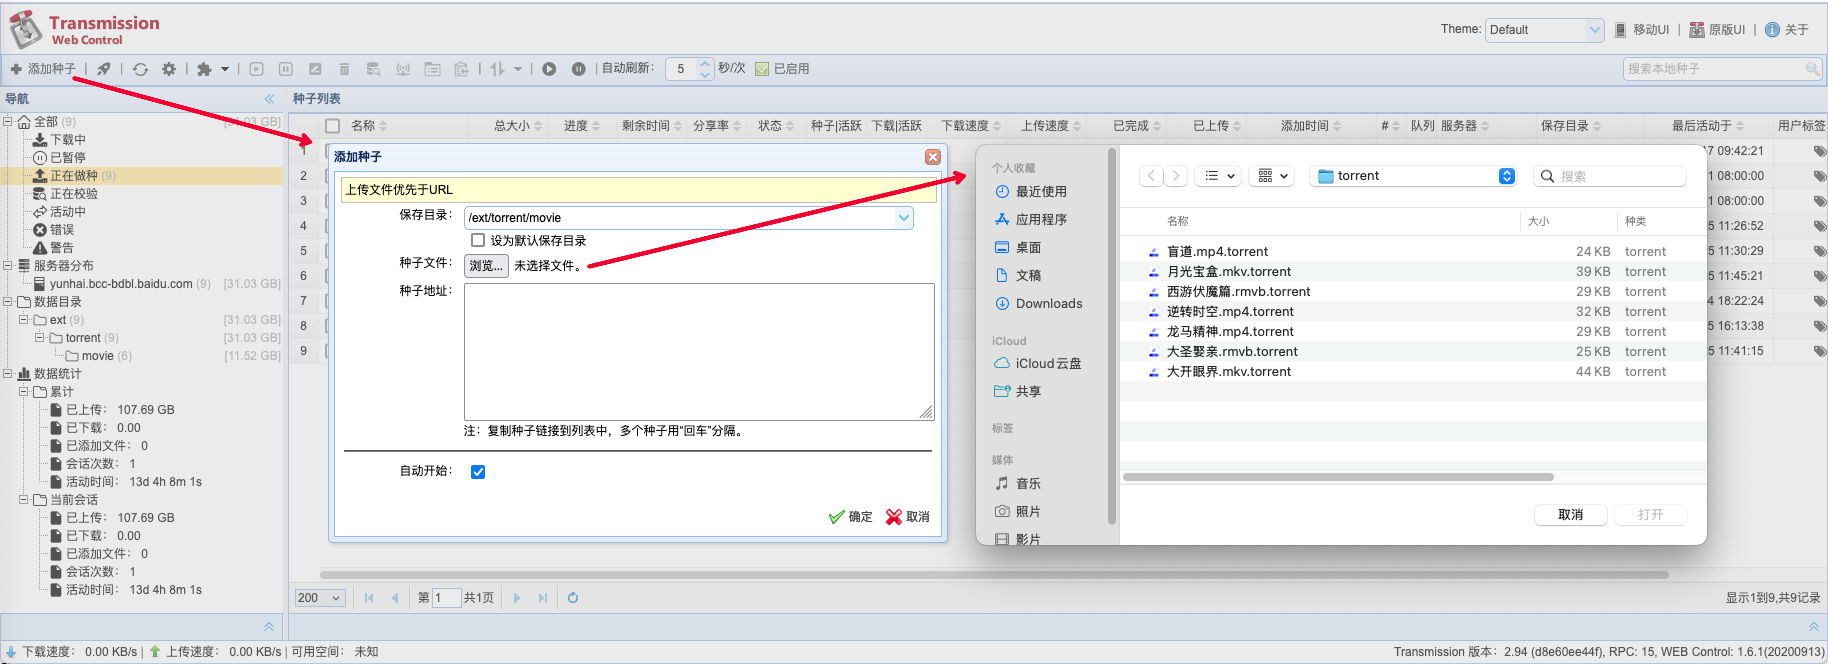This screenshot has width=1828, height=664.
Task: Enable set as default save directory checkbox
Action: (478, 240)
